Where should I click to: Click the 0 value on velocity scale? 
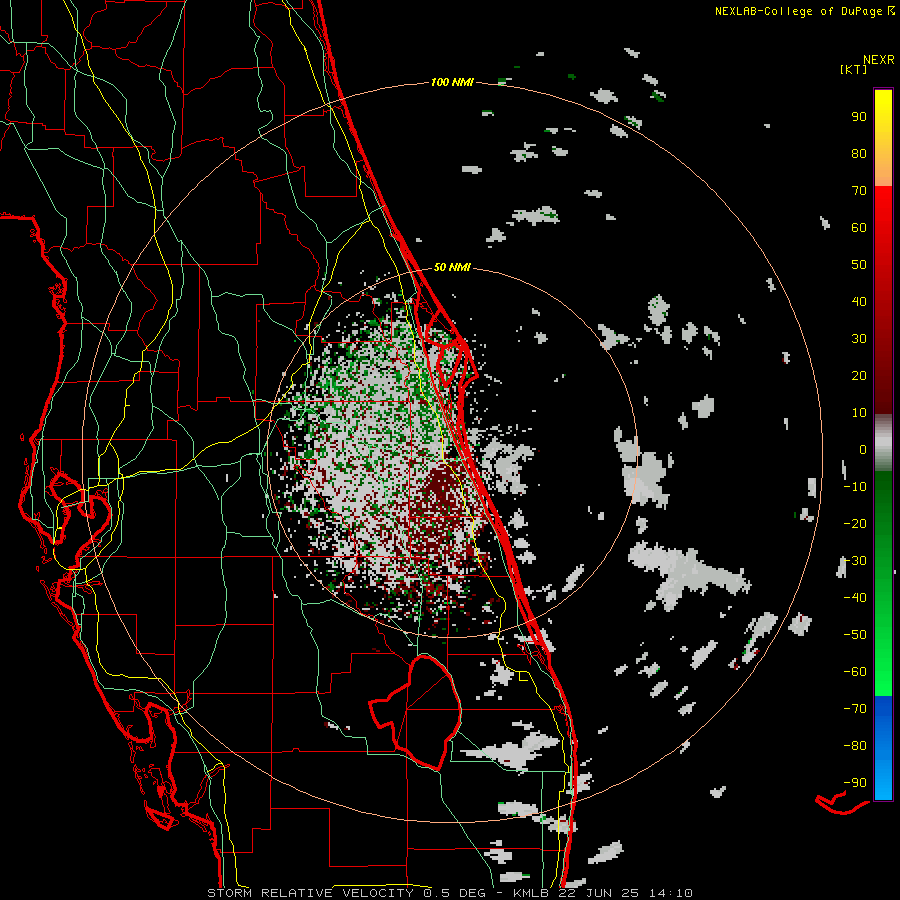point(863,449)
